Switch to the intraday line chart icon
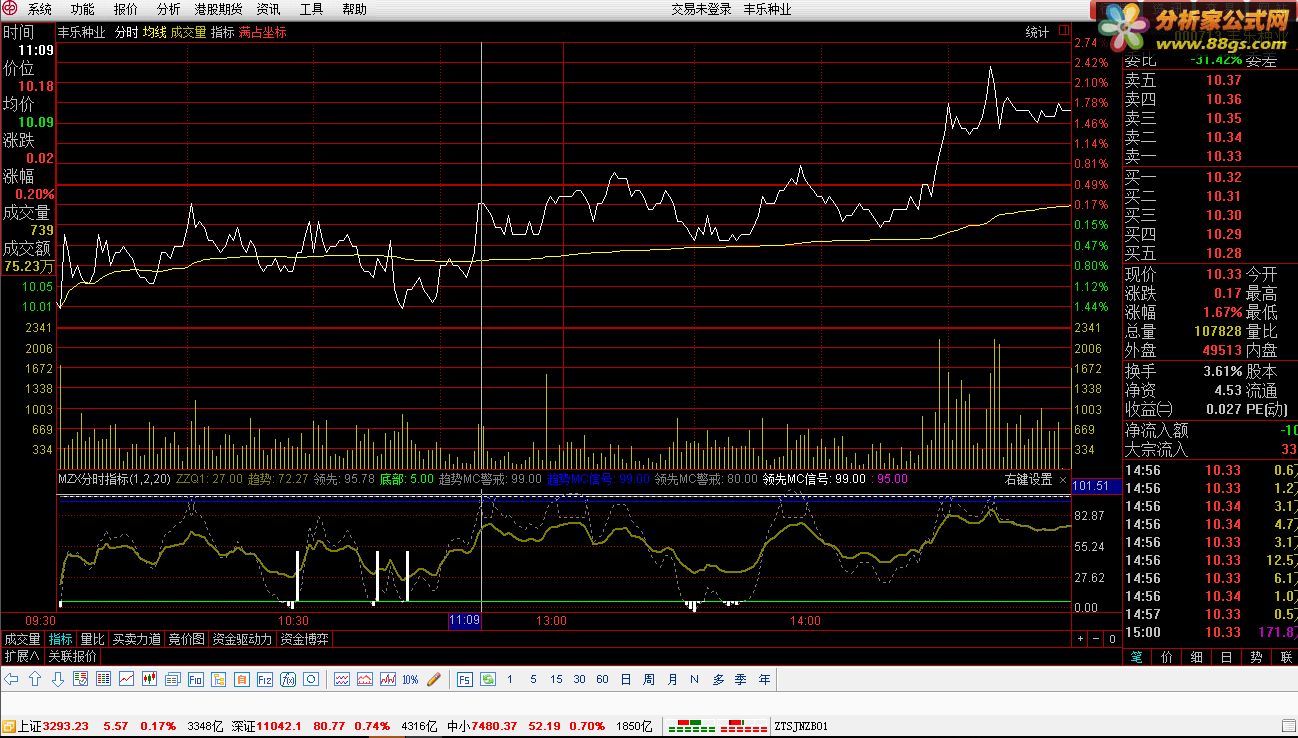1298x738 pixels. pyautogui.click(x=127, y=679)
